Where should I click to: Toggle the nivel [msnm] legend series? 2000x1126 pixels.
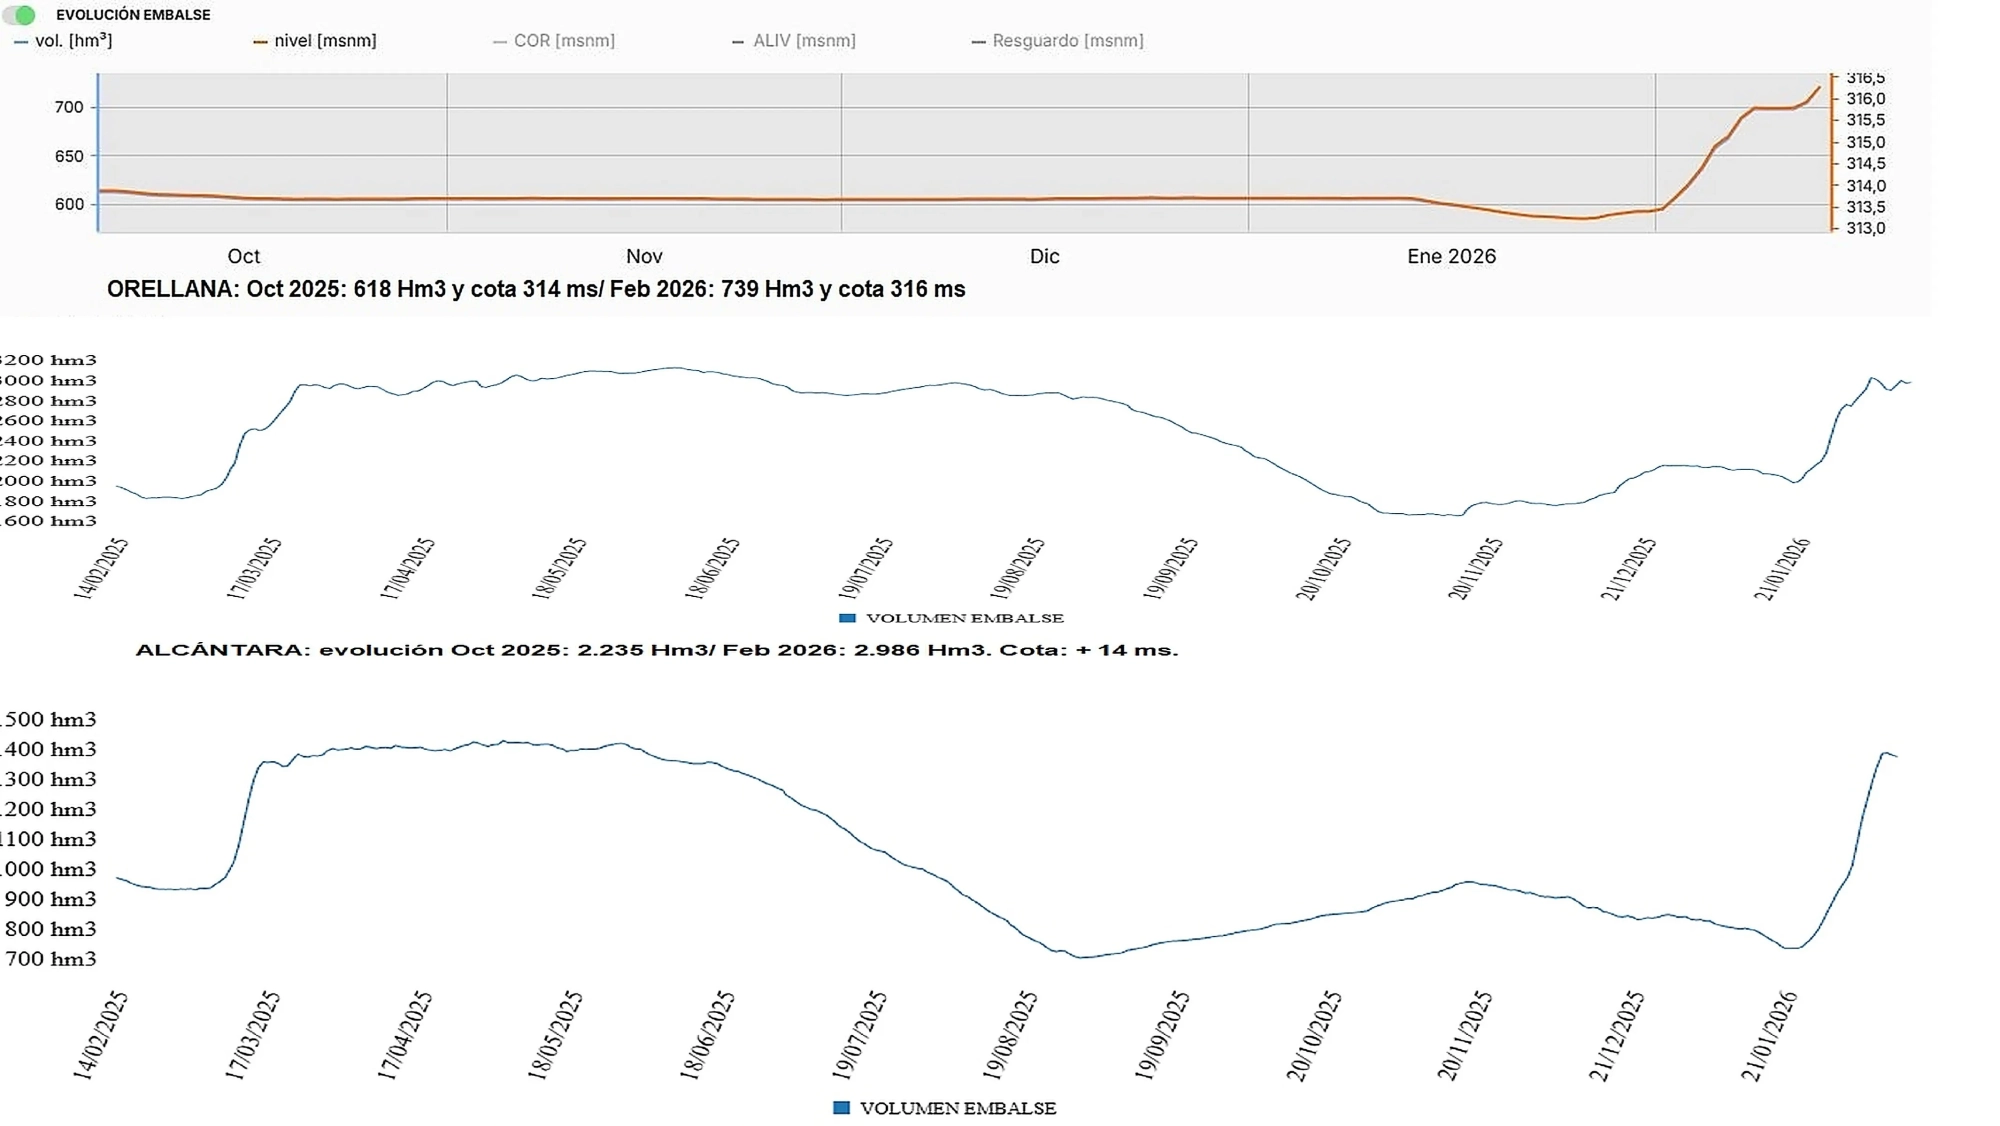[315, 41]
